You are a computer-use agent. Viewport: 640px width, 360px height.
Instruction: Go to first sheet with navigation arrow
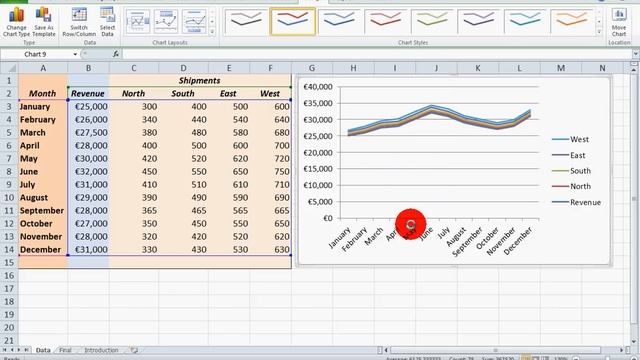pyautogui.click(x=4, y=350)
